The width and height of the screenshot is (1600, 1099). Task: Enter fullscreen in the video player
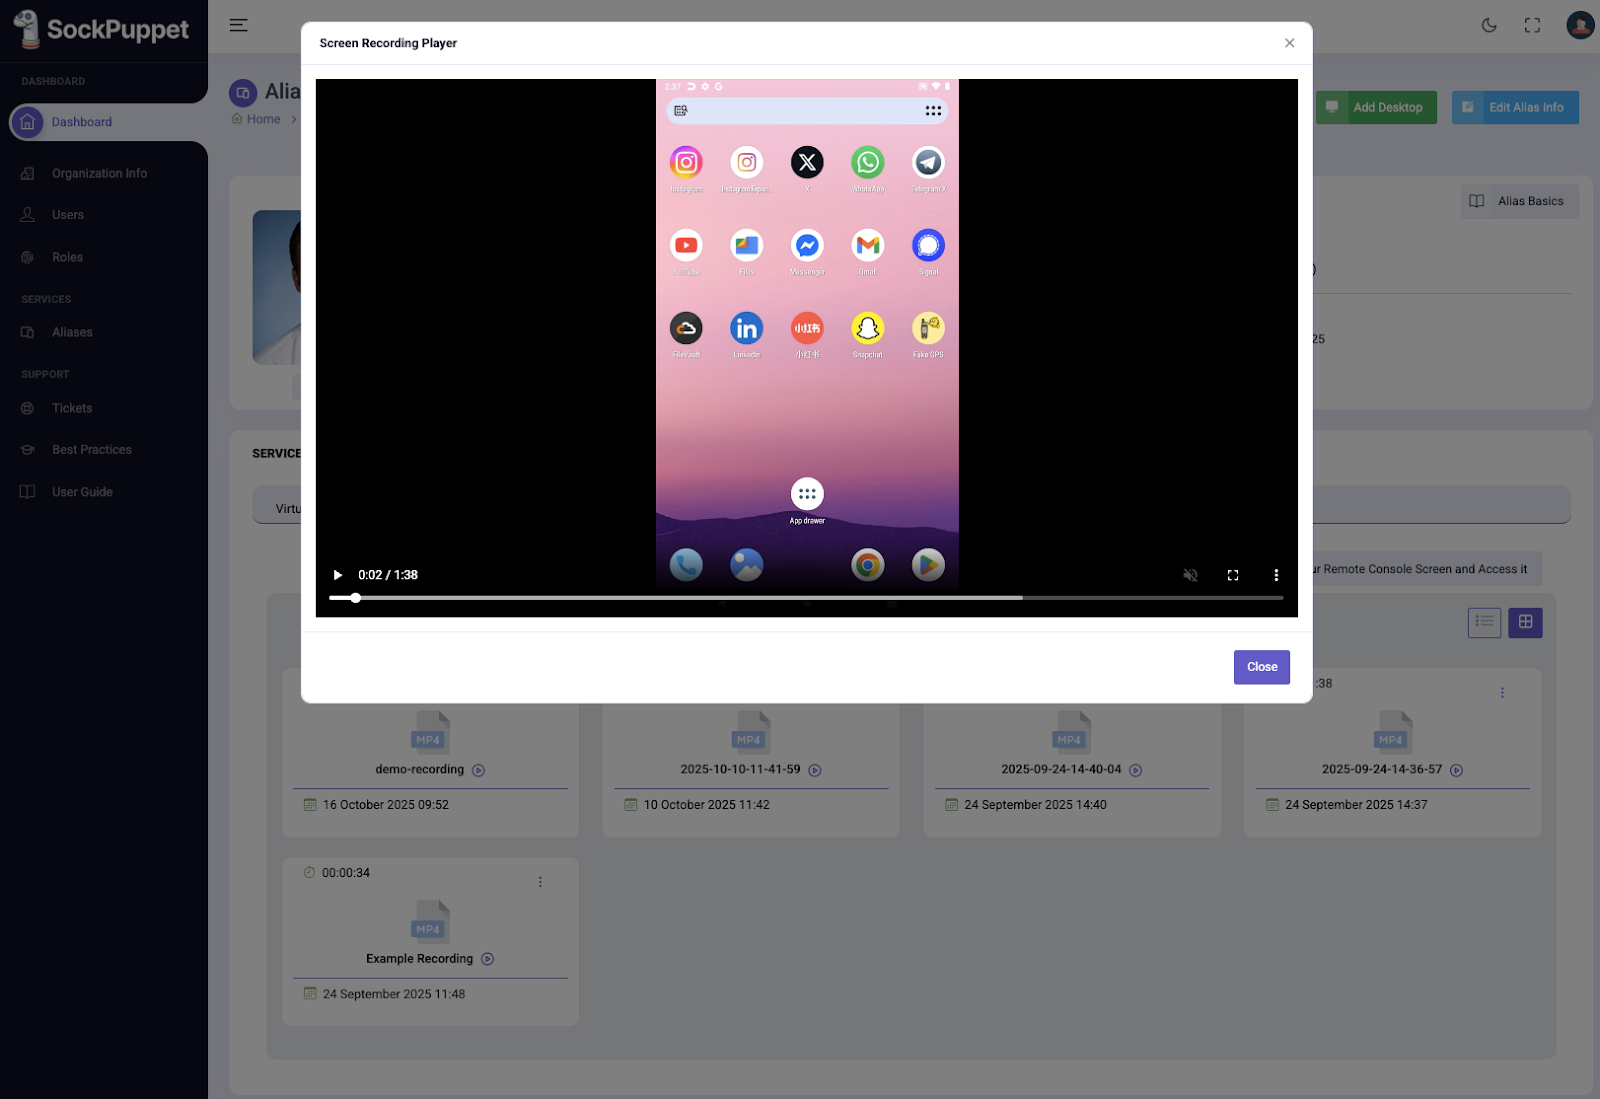(x=1233, y=575)
